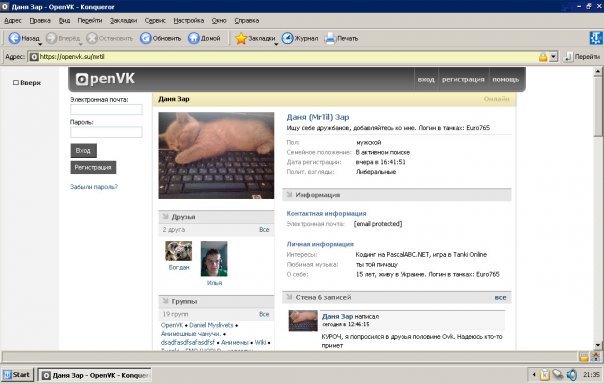Image resolution: width=604 pixels, height=384 pixels.
Task: Click the wall post author avatar thumbnail
Action: 303,320
